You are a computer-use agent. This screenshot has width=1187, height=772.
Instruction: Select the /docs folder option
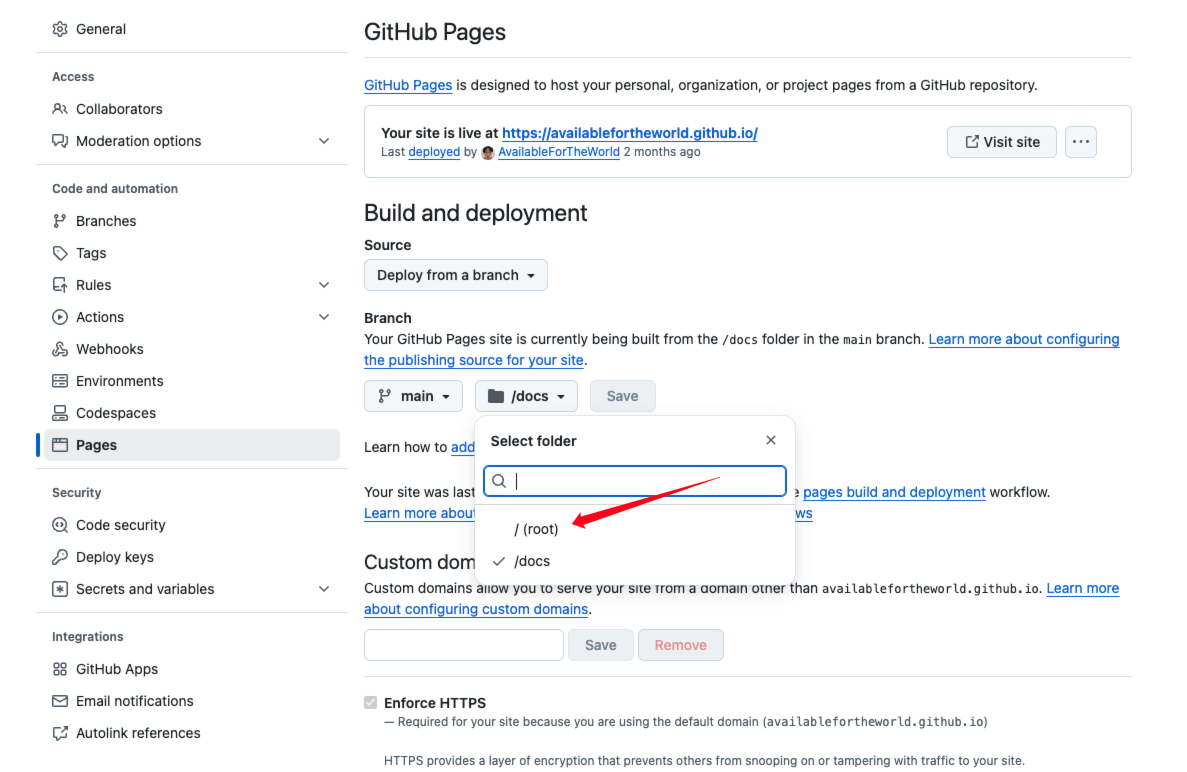pos(634,561)
